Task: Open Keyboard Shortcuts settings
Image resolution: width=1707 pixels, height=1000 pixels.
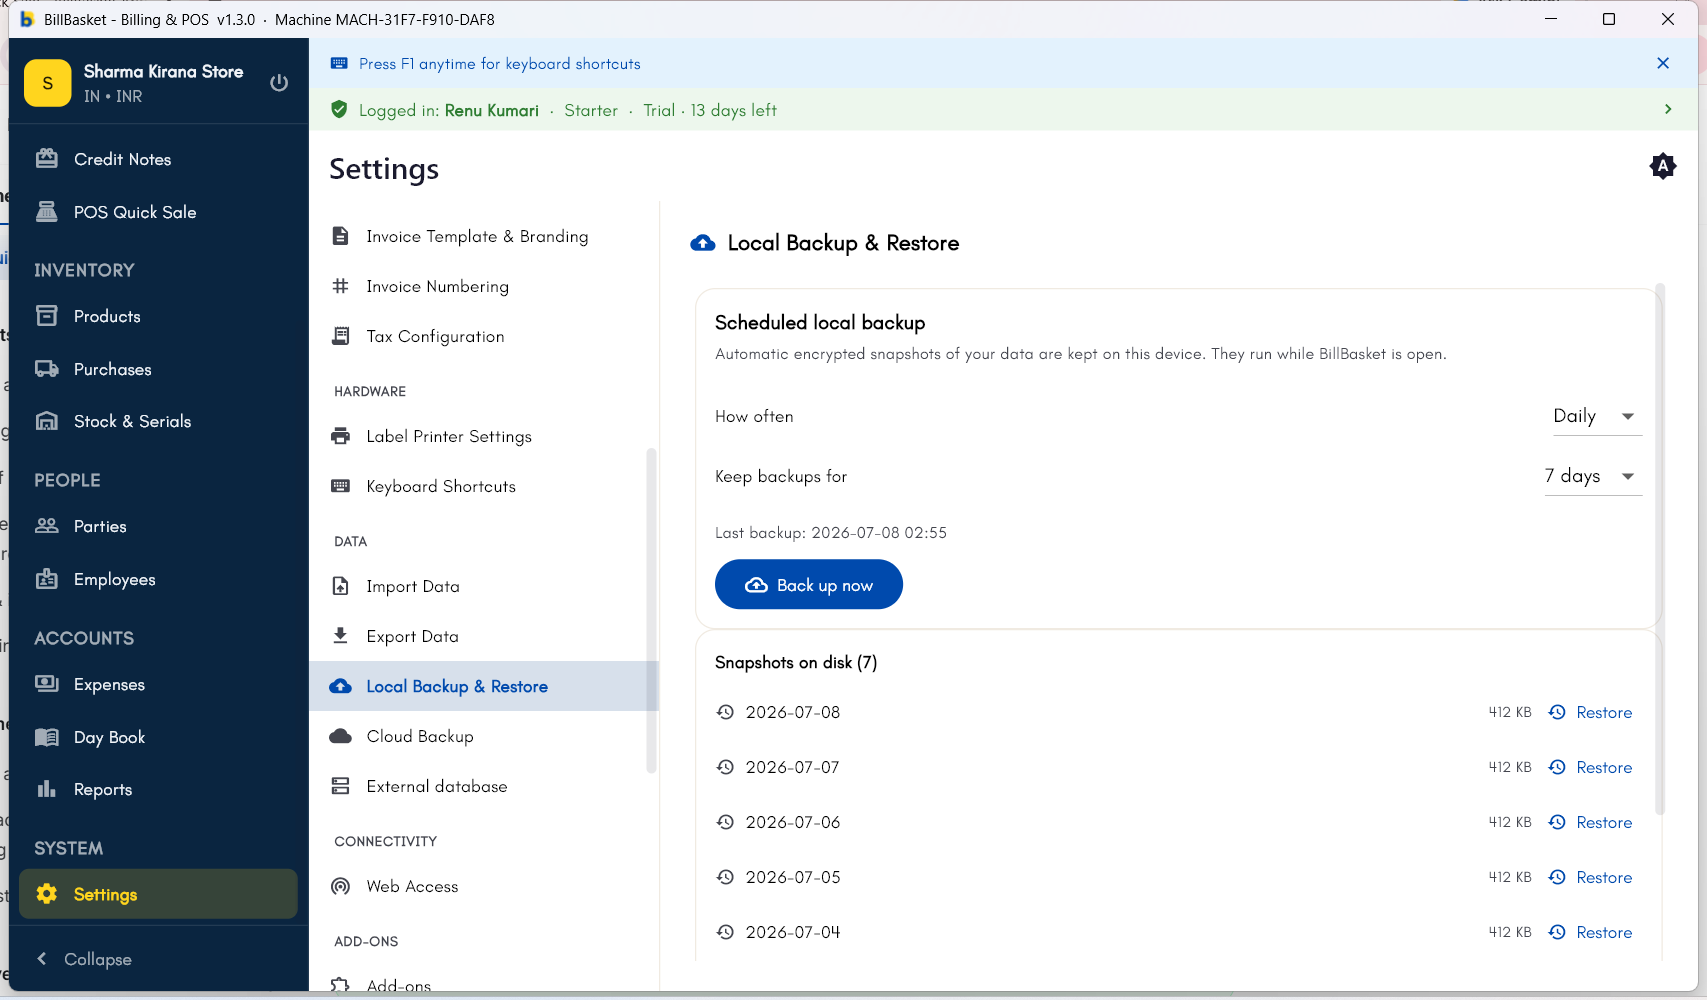Action: coord(484,486)
